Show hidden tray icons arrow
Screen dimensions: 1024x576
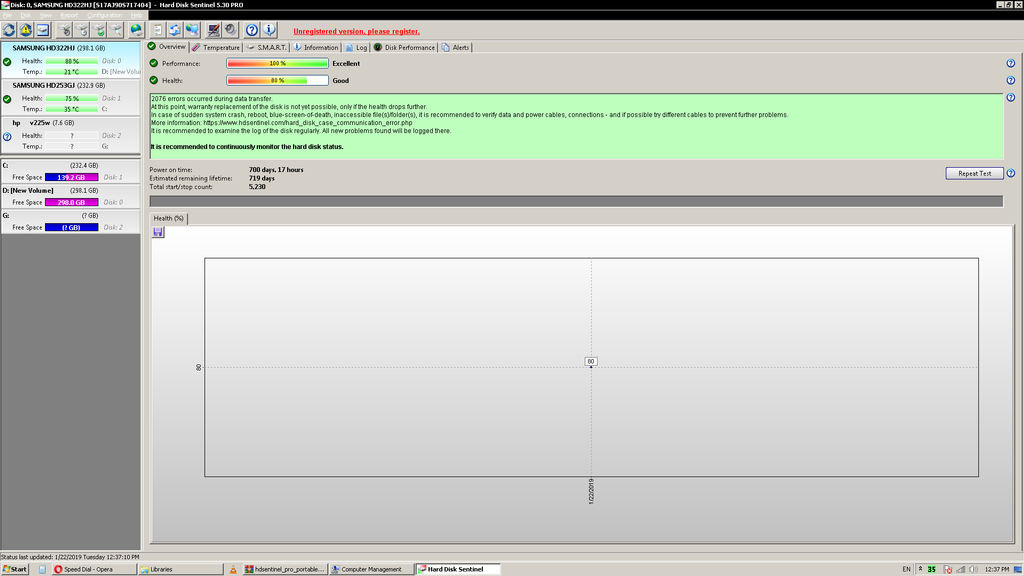tap(920, 569)
